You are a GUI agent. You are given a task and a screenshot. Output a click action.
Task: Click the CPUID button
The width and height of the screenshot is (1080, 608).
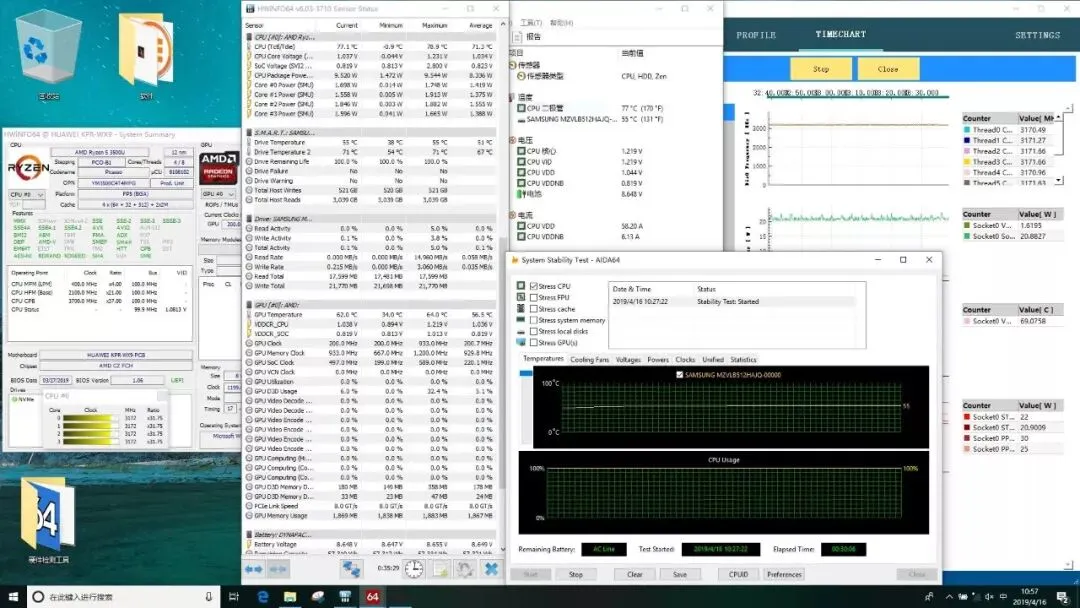click(738, 574)
